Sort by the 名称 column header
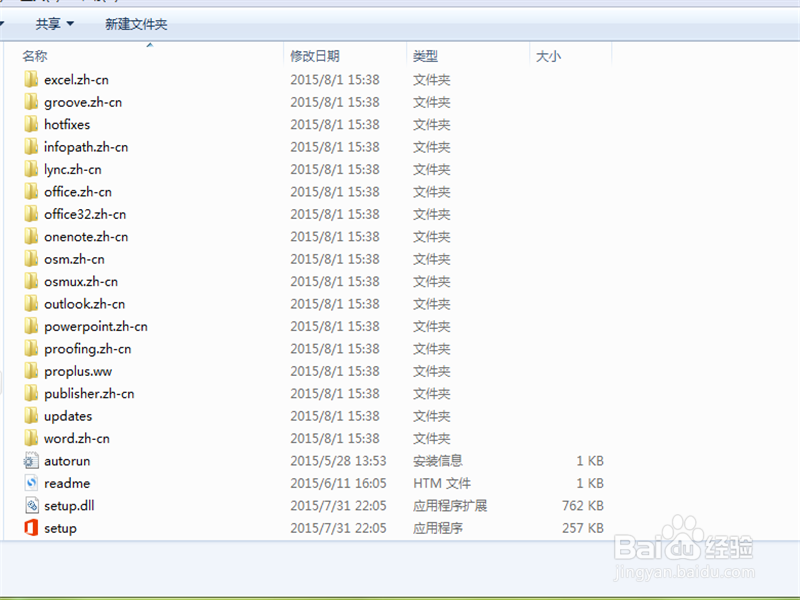Viewport: 800px width, 600px height. (x=35, y=56)
